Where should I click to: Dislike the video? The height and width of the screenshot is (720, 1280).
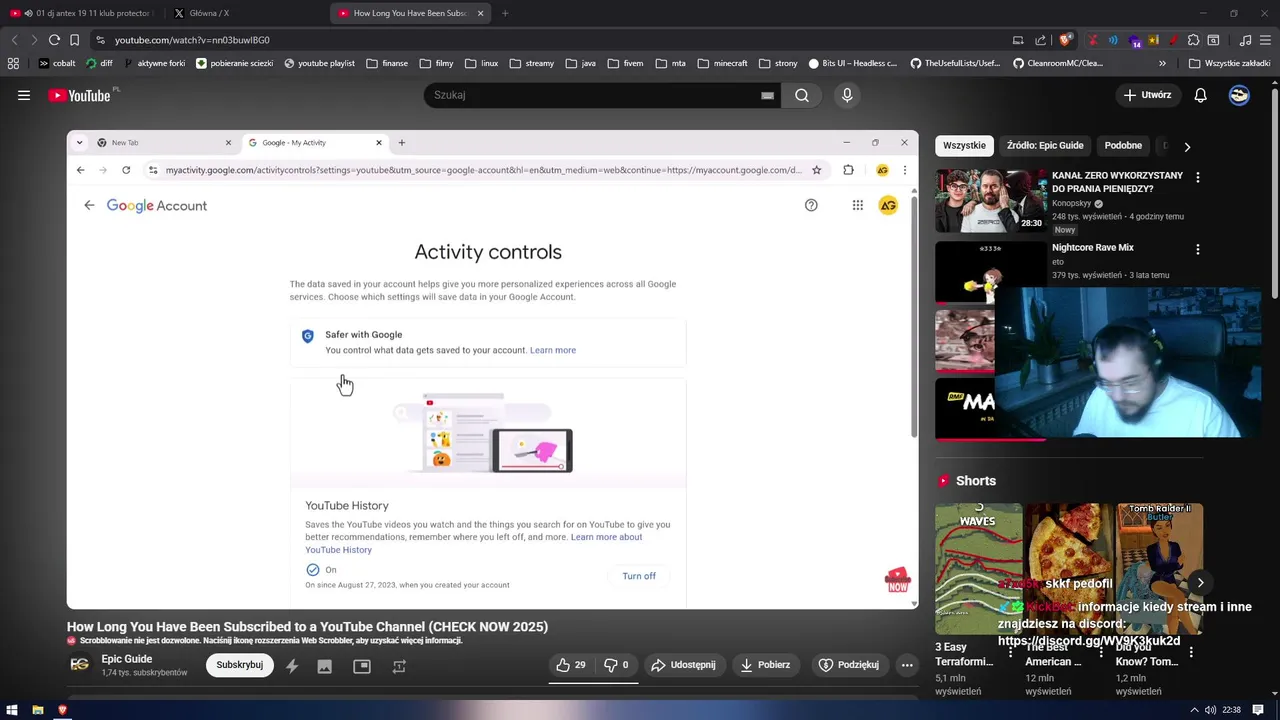(616, 665)
